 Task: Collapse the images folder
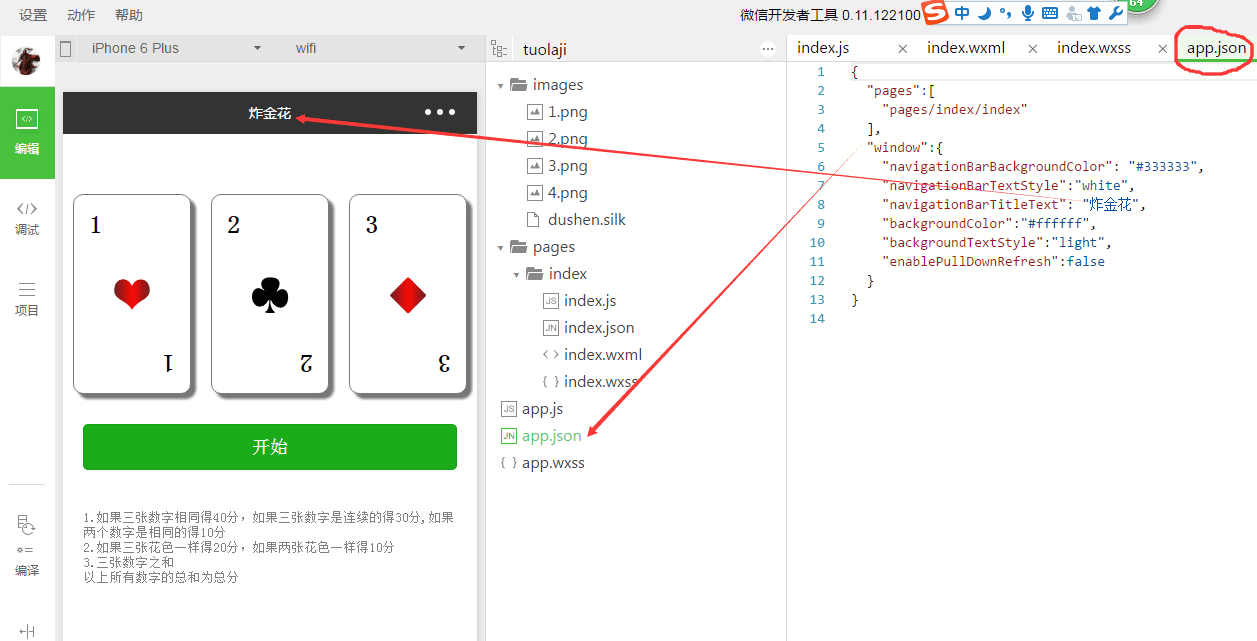tap(500, 86)
